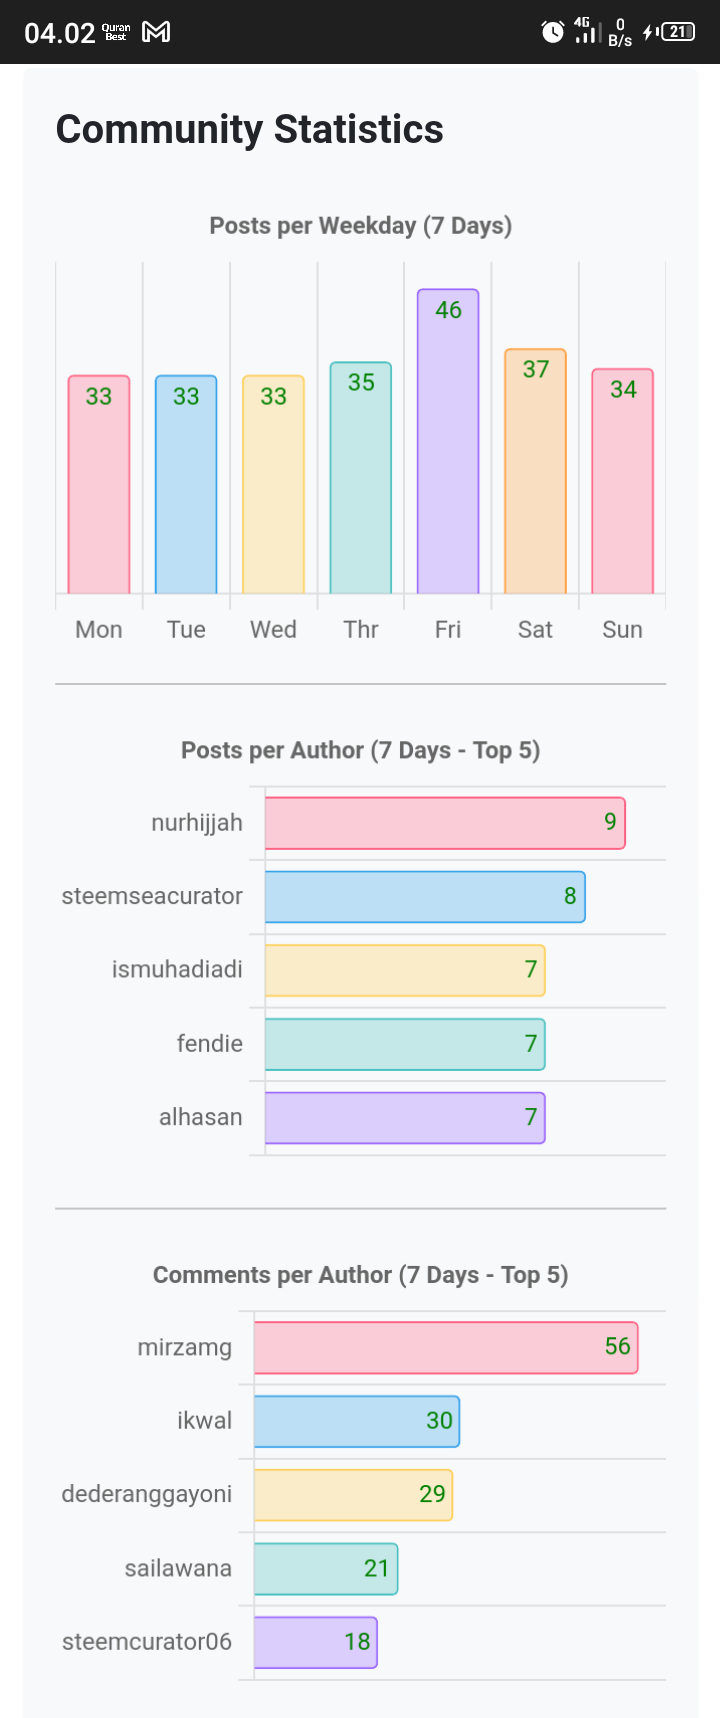Tap the Saturday bar showing 37

pyautogui.click(x=535, y=472)
